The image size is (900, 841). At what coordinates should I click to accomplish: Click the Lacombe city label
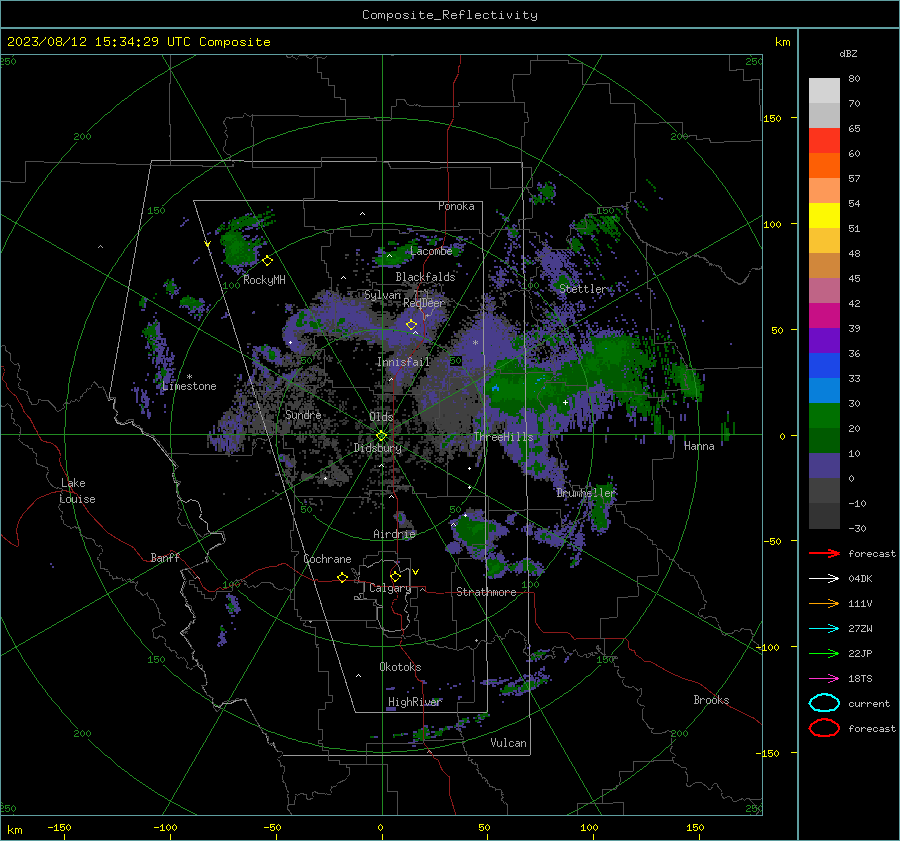point(431,251)
